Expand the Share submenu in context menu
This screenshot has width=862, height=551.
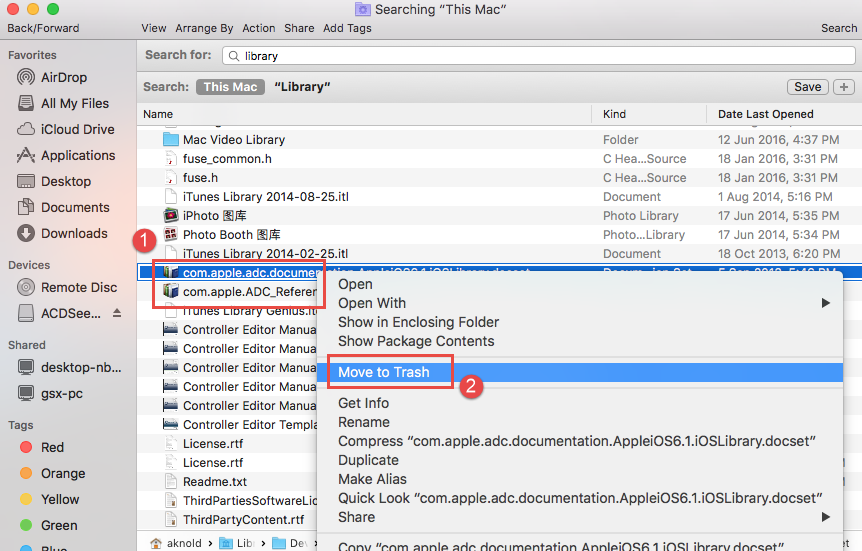pyautogui.click(x=826, y=517)
